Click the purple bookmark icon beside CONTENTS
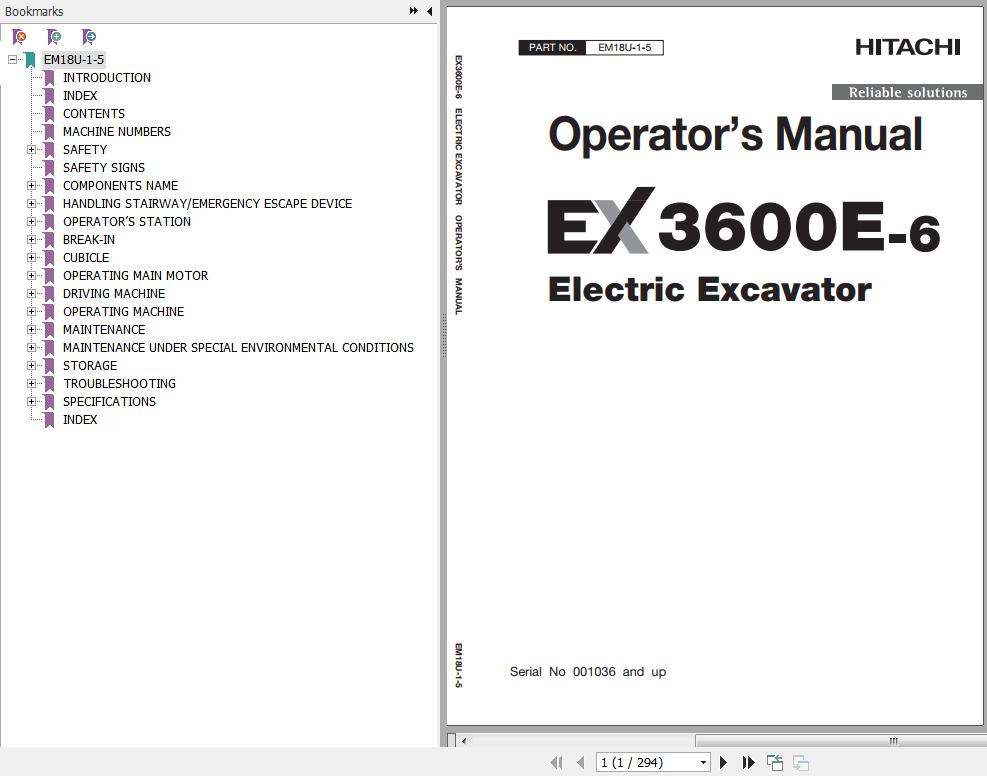 49,114
